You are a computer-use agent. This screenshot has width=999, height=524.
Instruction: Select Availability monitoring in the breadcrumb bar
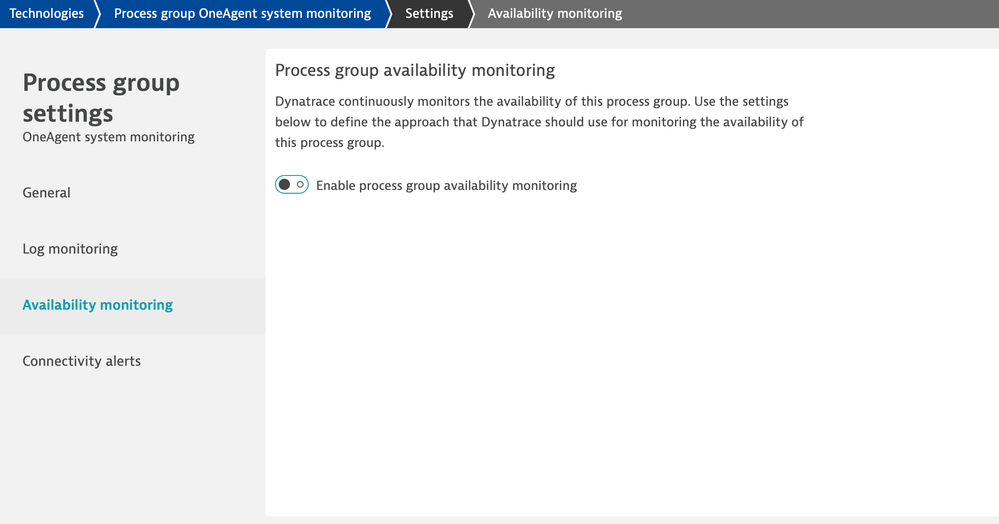555,14
